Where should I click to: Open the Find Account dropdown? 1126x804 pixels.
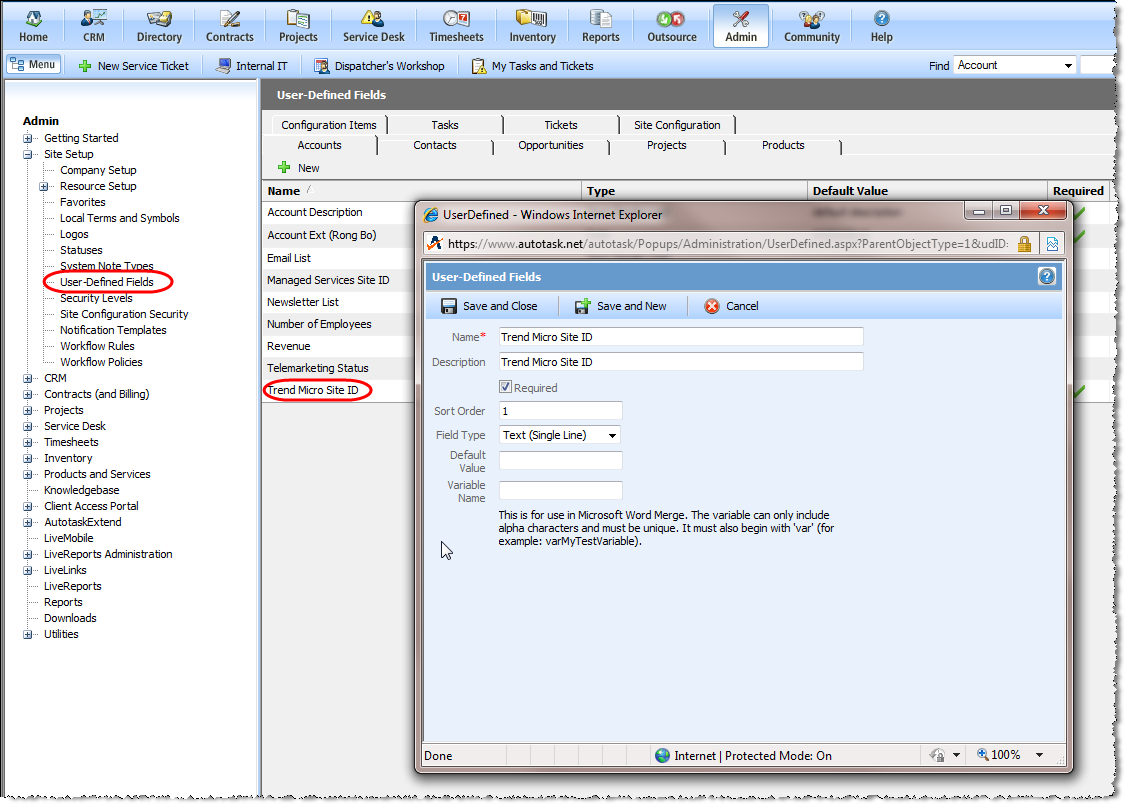1068,66
